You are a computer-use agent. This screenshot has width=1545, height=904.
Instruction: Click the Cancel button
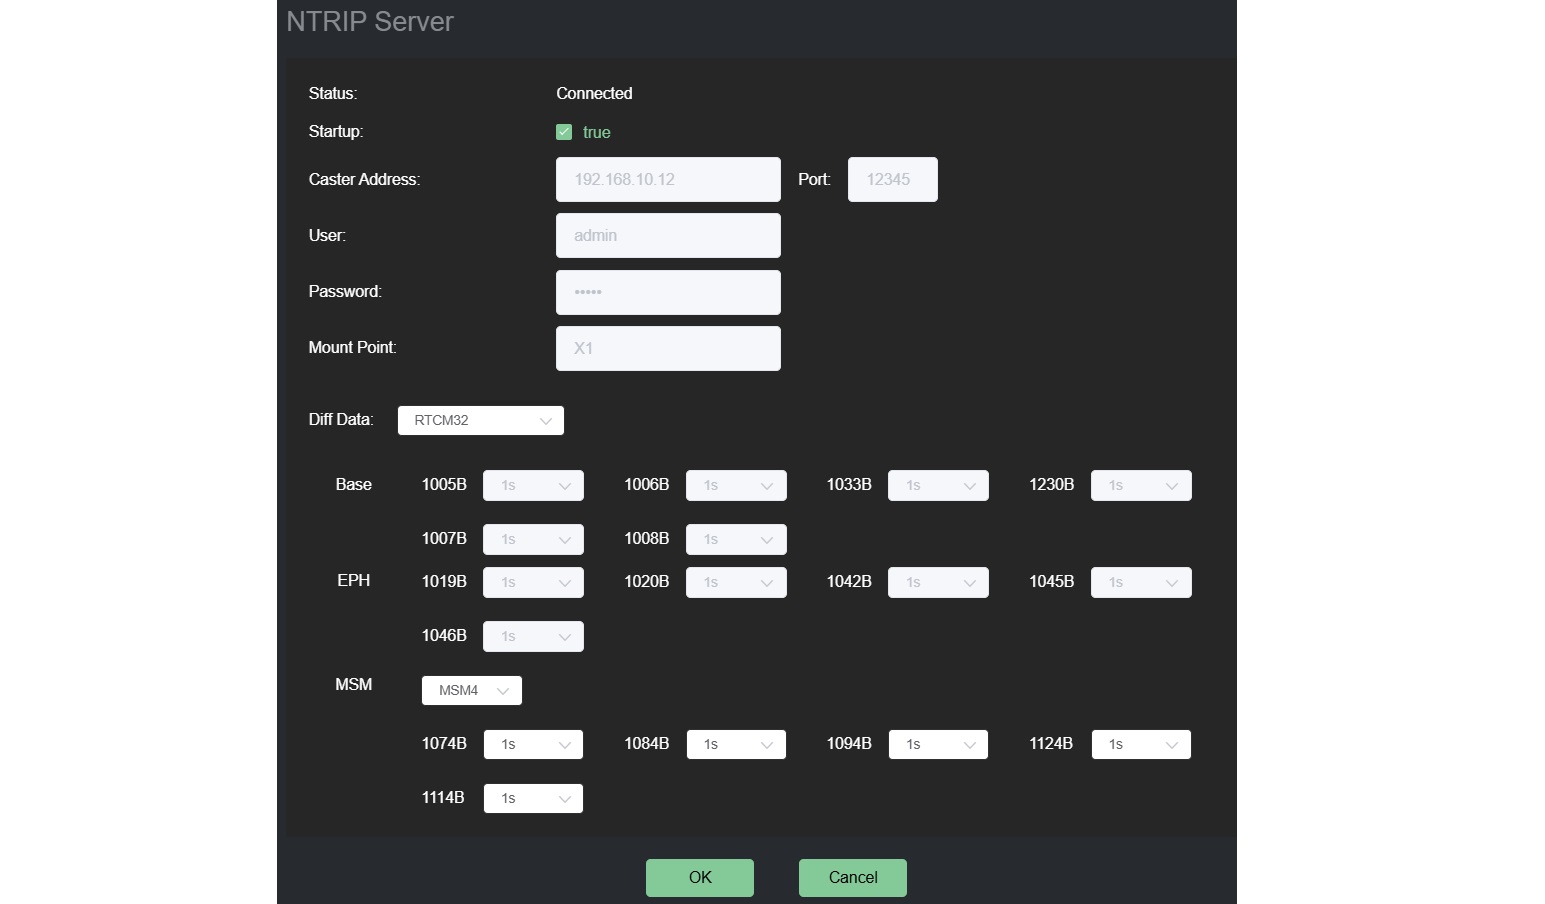tap(852, 878)
